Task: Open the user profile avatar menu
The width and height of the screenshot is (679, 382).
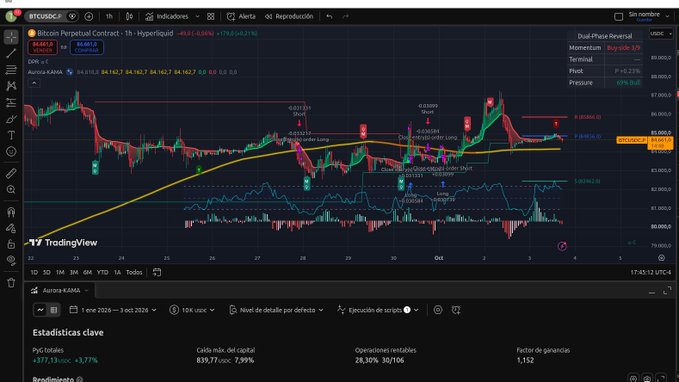Action: (12, 16)
